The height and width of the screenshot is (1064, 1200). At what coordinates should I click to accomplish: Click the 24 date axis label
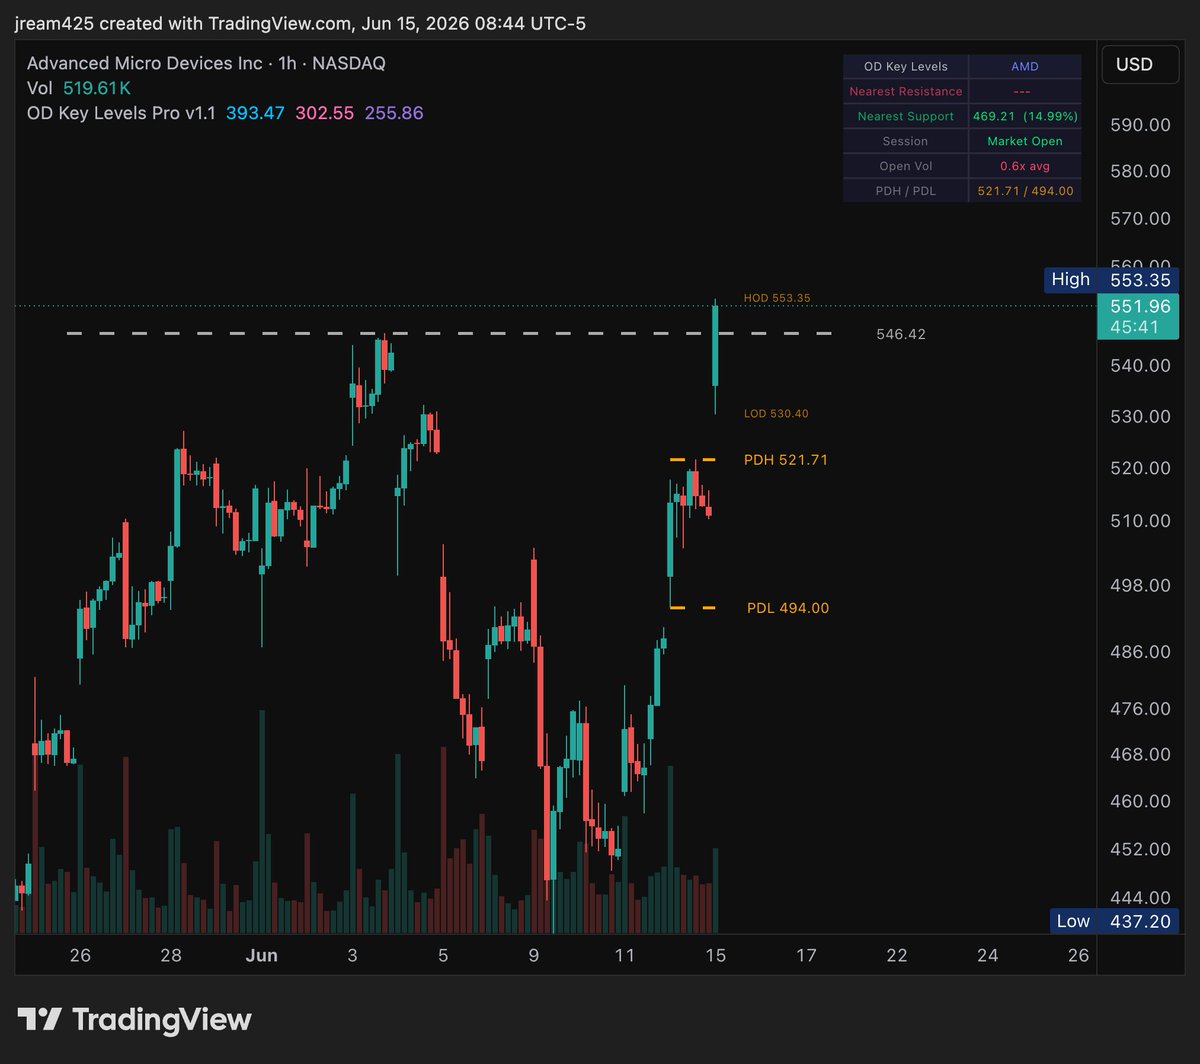(988, 956)
